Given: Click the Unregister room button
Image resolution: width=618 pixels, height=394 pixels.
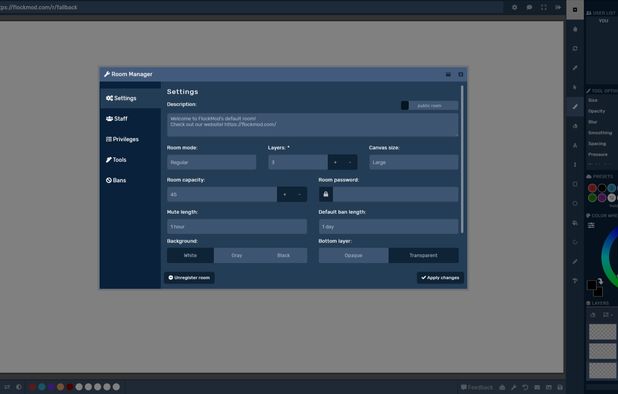Looking at the screenshot, I should [x=190, y=278].
